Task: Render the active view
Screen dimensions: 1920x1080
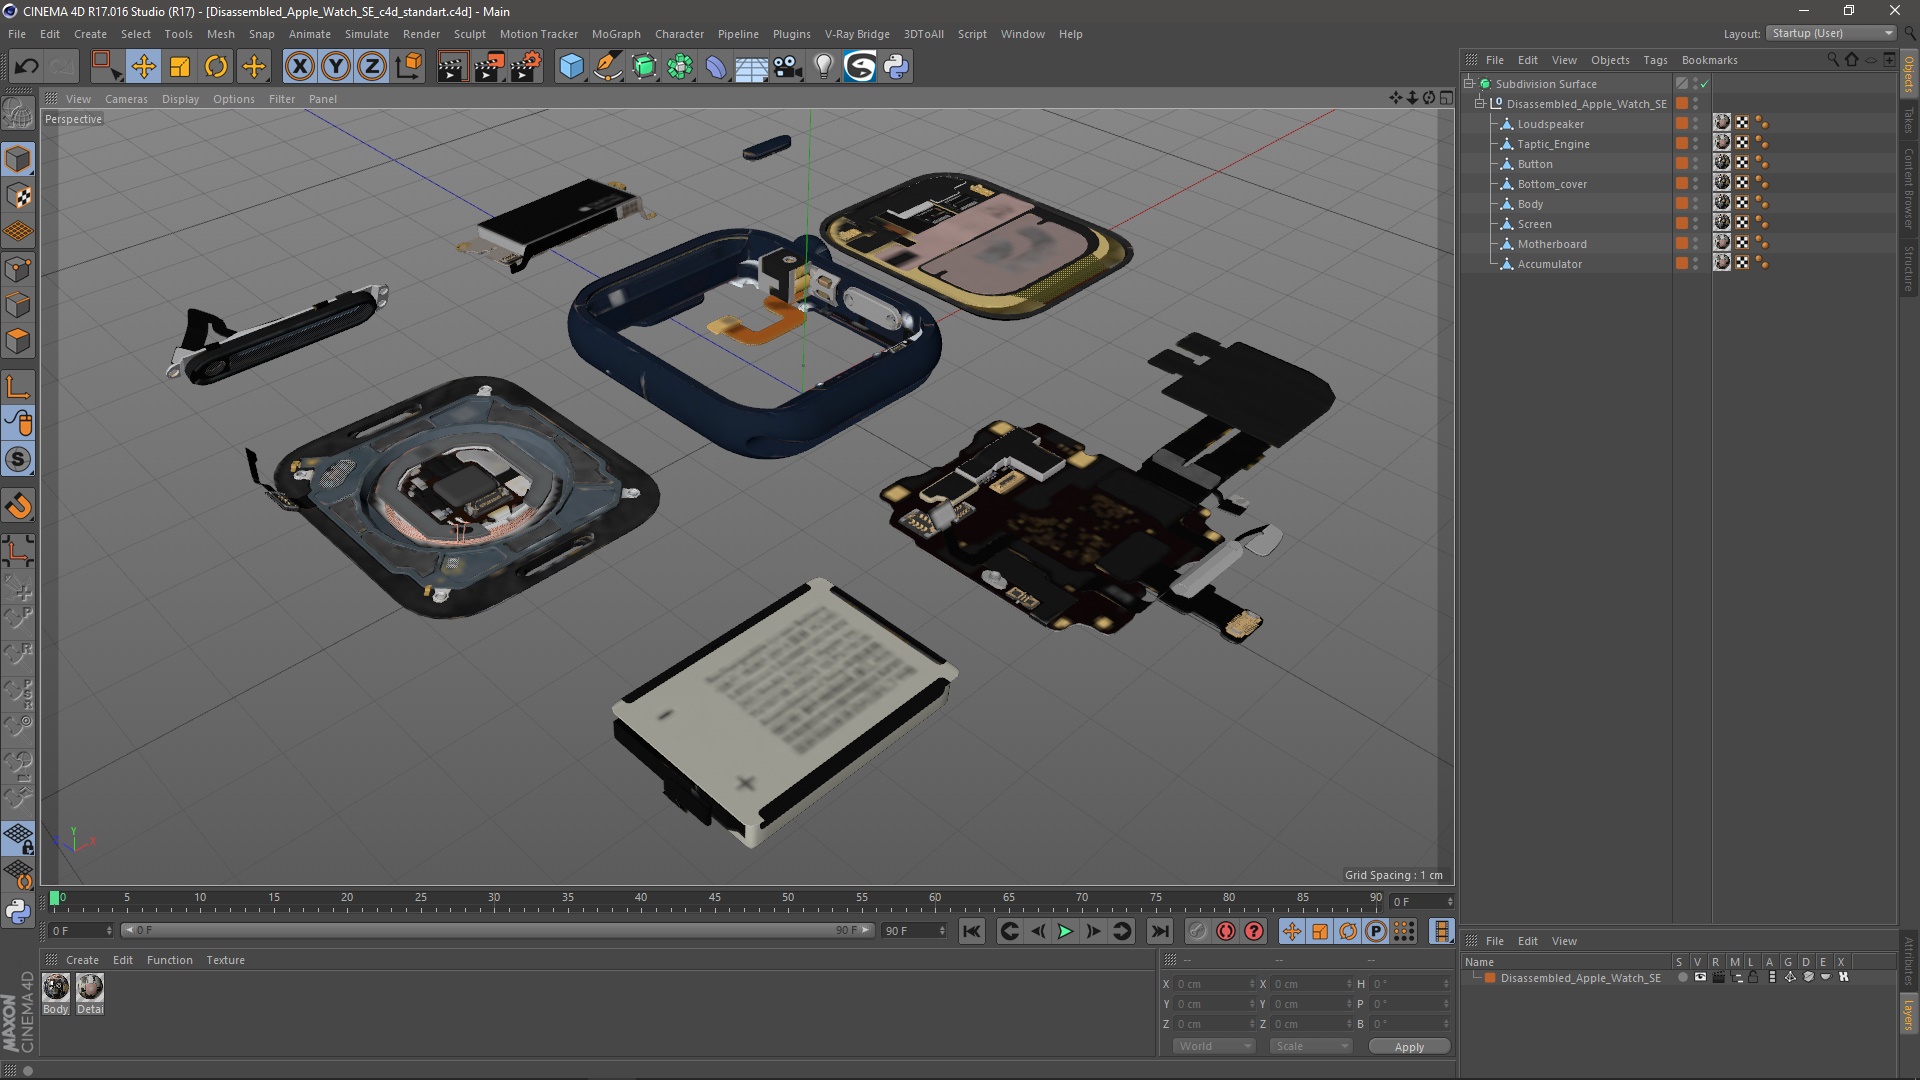Action: click(452, 67)
